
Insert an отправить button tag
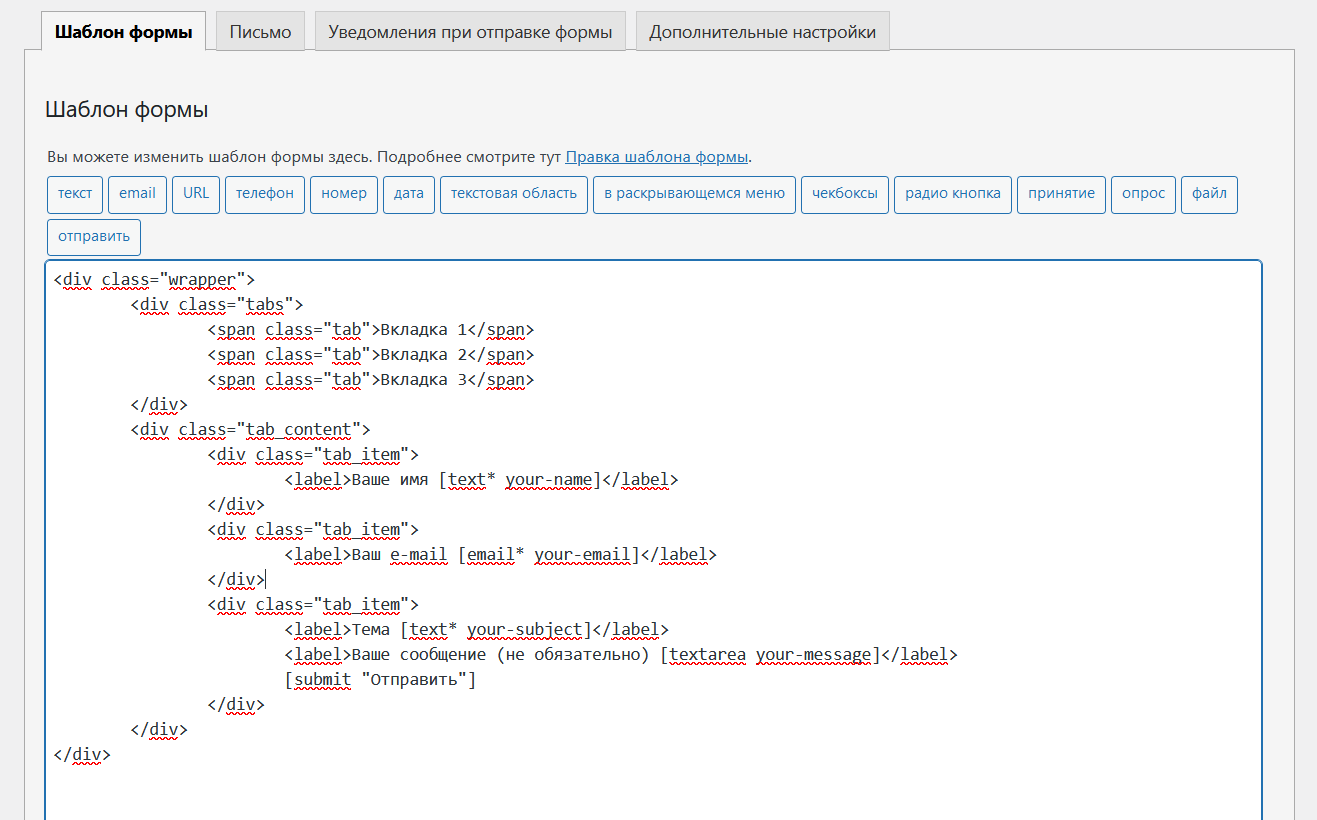[x=94, y=238]
